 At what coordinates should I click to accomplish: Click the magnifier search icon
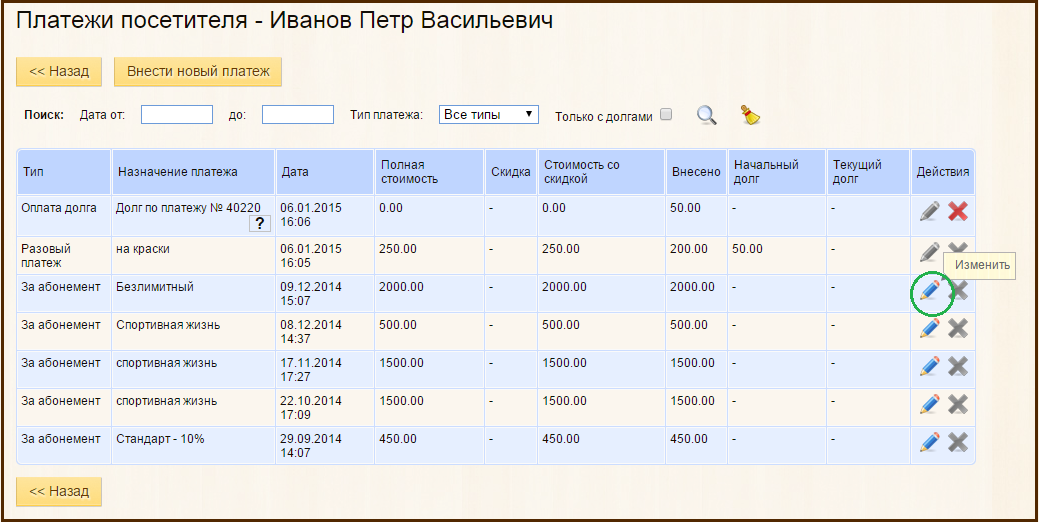click(706, 115)
